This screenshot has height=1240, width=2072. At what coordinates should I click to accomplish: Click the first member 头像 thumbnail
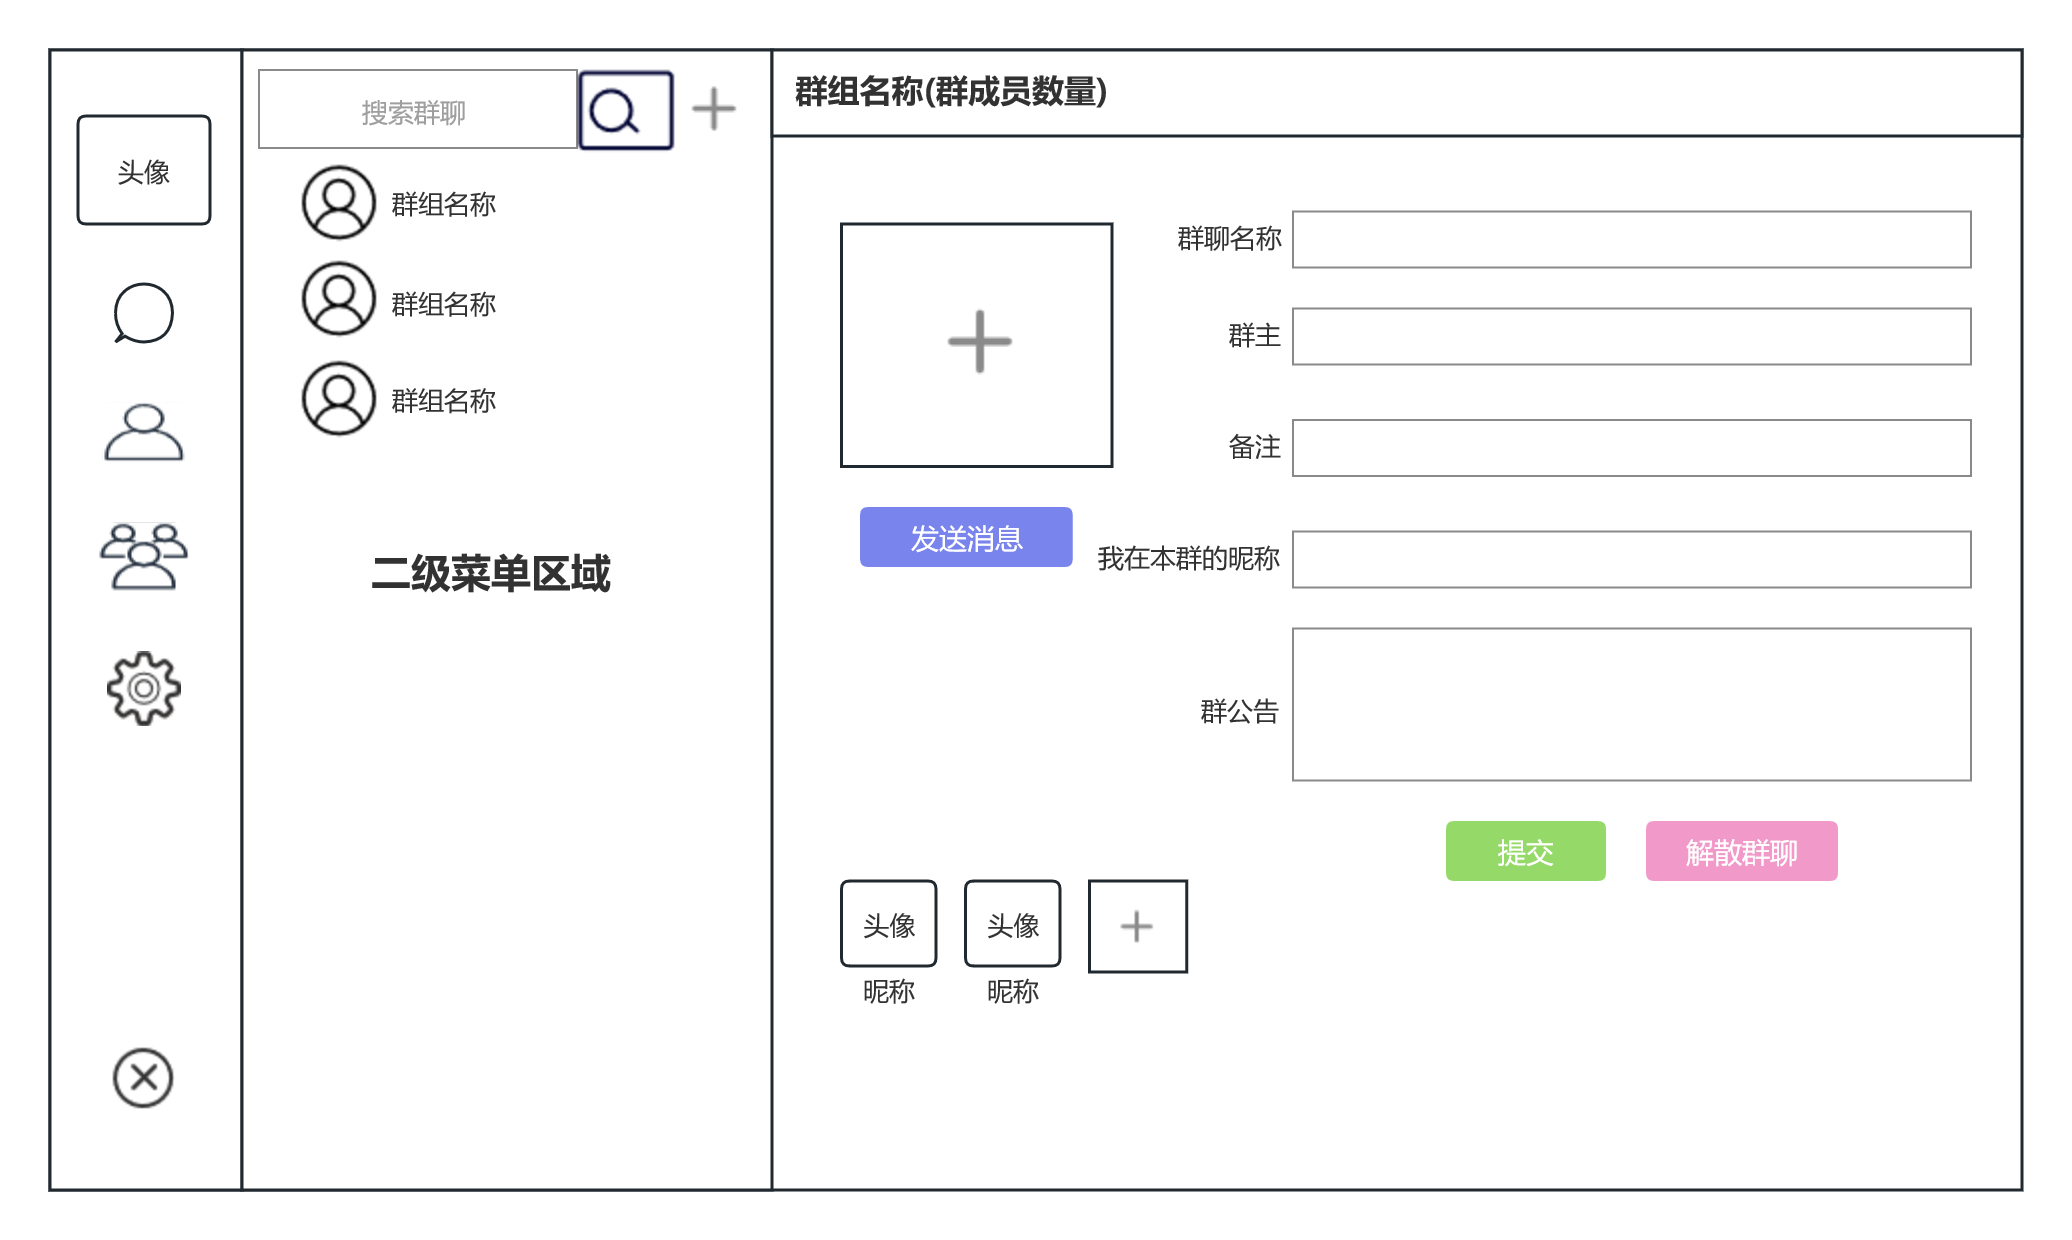(x=888, y=924)
